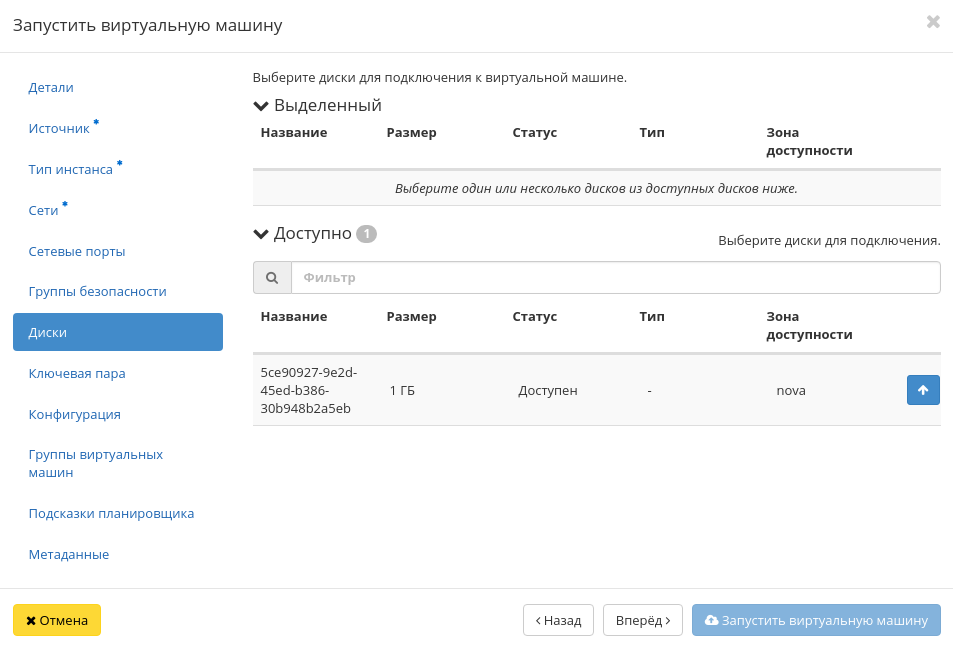Click the Назад button
The image size is (953, 648).
pos(558,620)
